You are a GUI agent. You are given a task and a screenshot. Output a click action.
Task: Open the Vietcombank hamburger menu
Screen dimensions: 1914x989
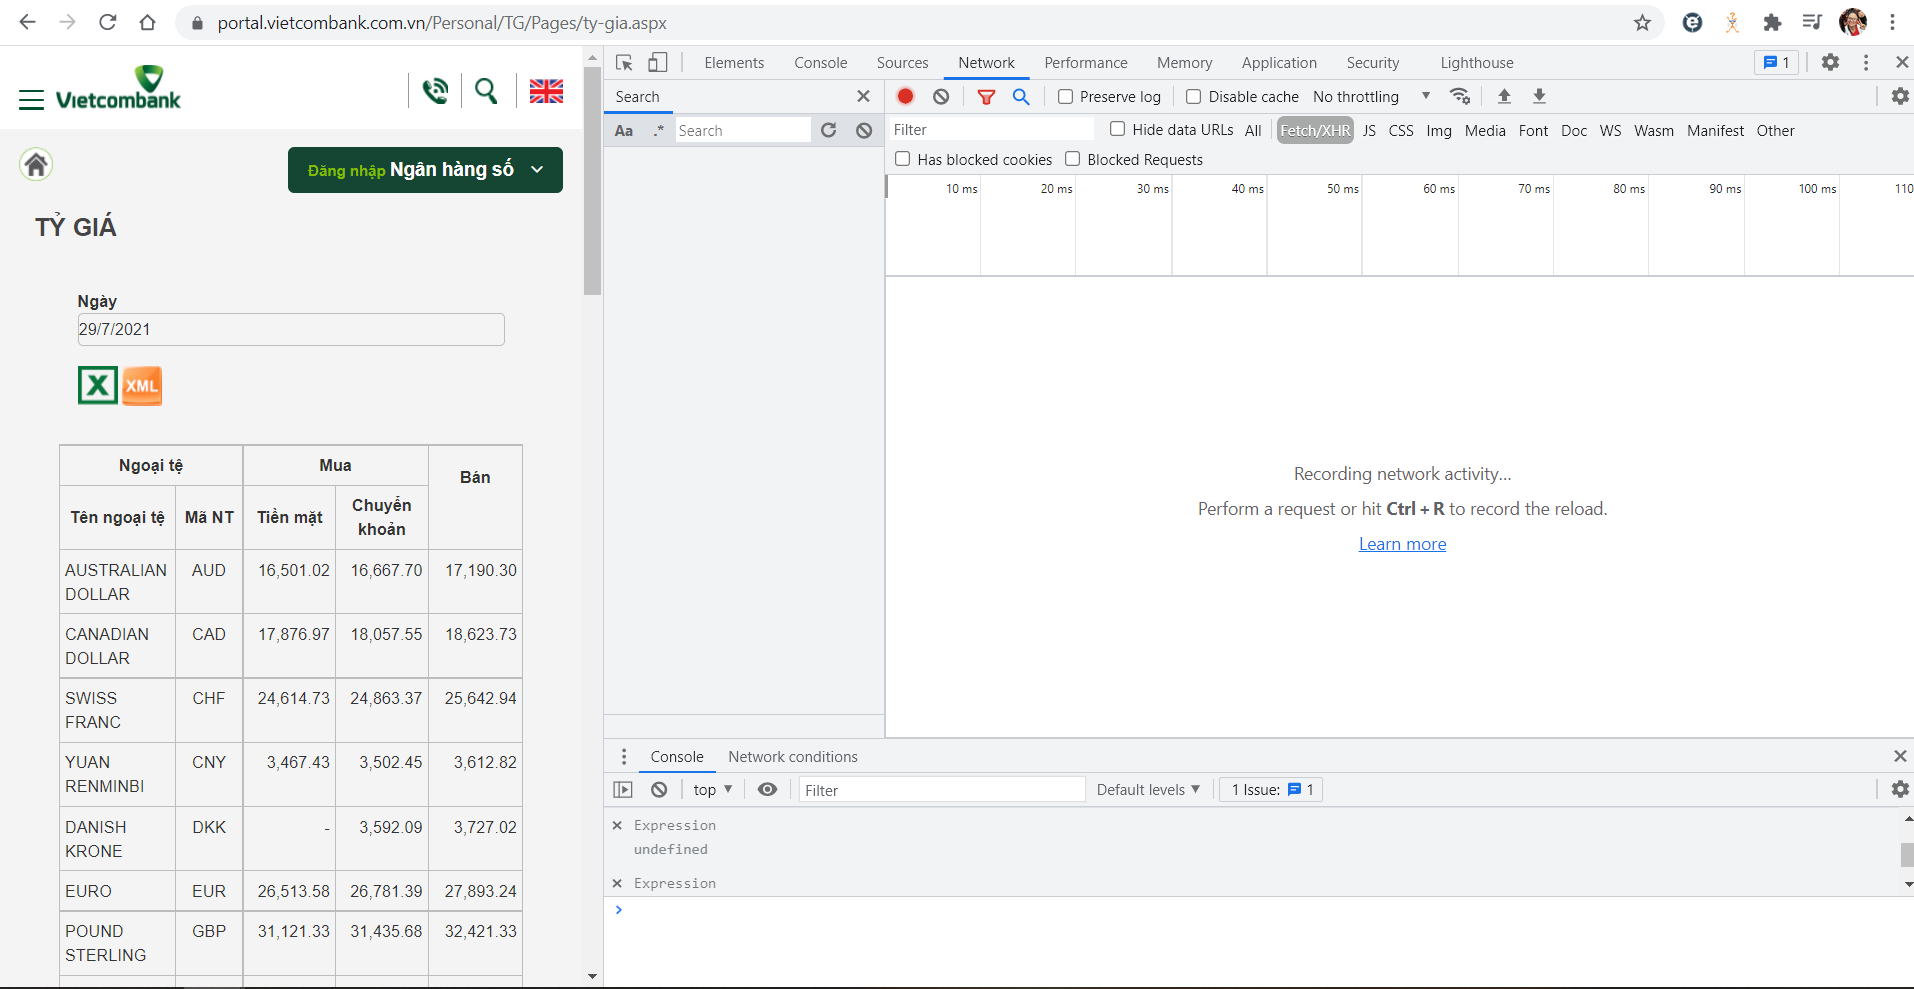tap(31, 99)
